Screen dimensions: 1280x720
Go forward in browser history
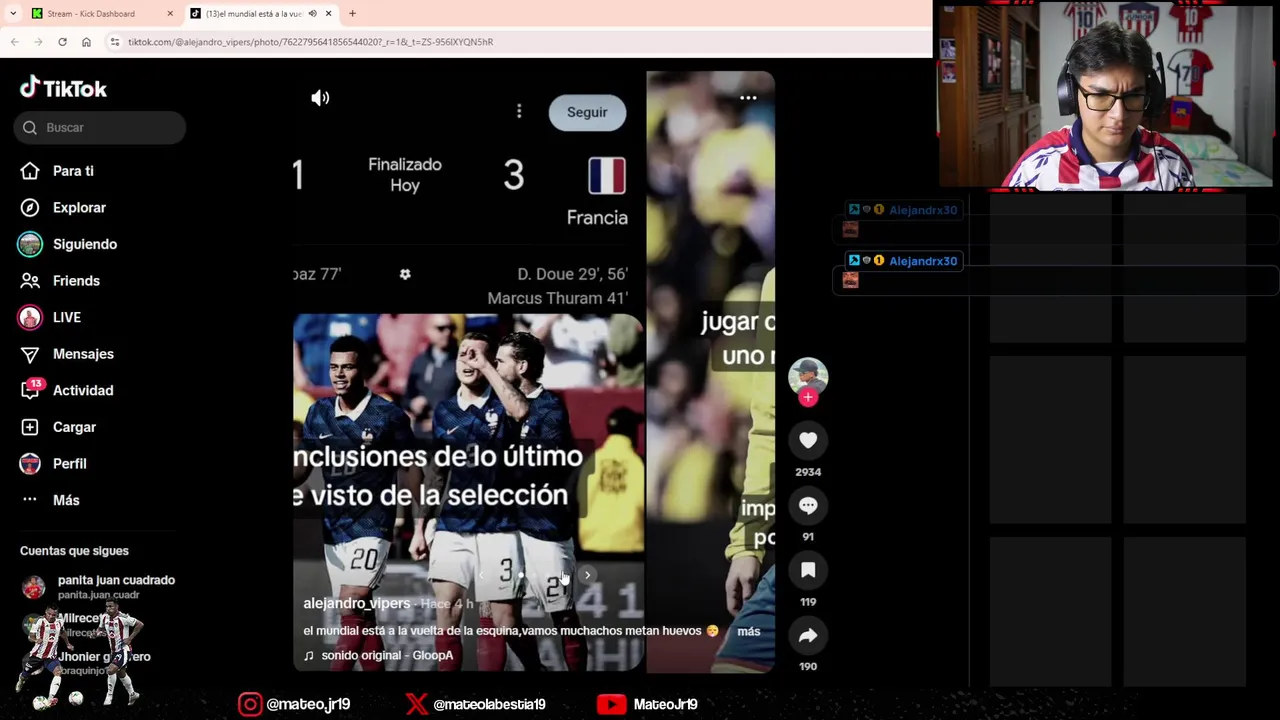point(38,42)
